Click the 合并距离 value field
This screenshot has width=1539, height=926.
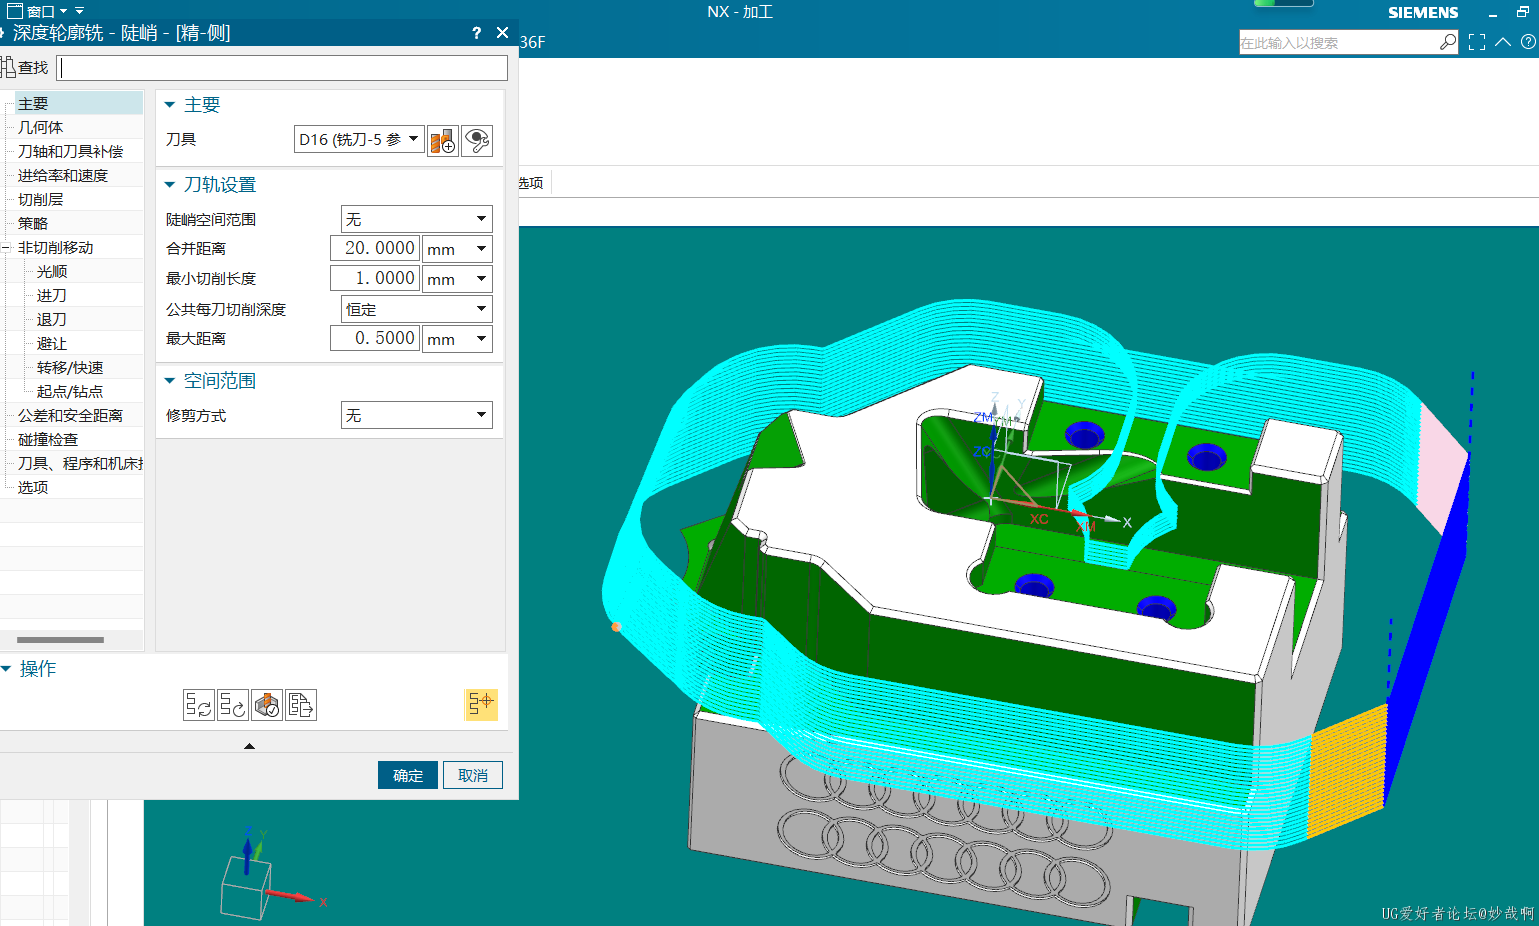[x=375, y=248]
